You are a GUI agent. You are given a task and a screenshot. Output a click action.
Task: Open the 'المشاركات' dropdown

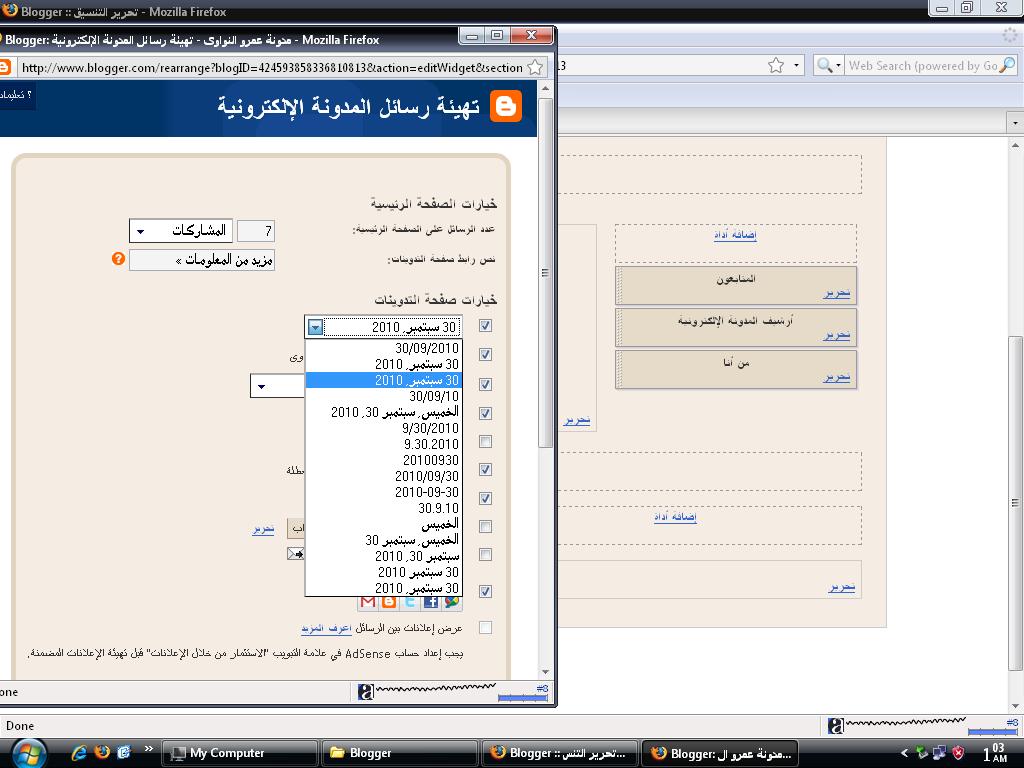pos(181,231)
